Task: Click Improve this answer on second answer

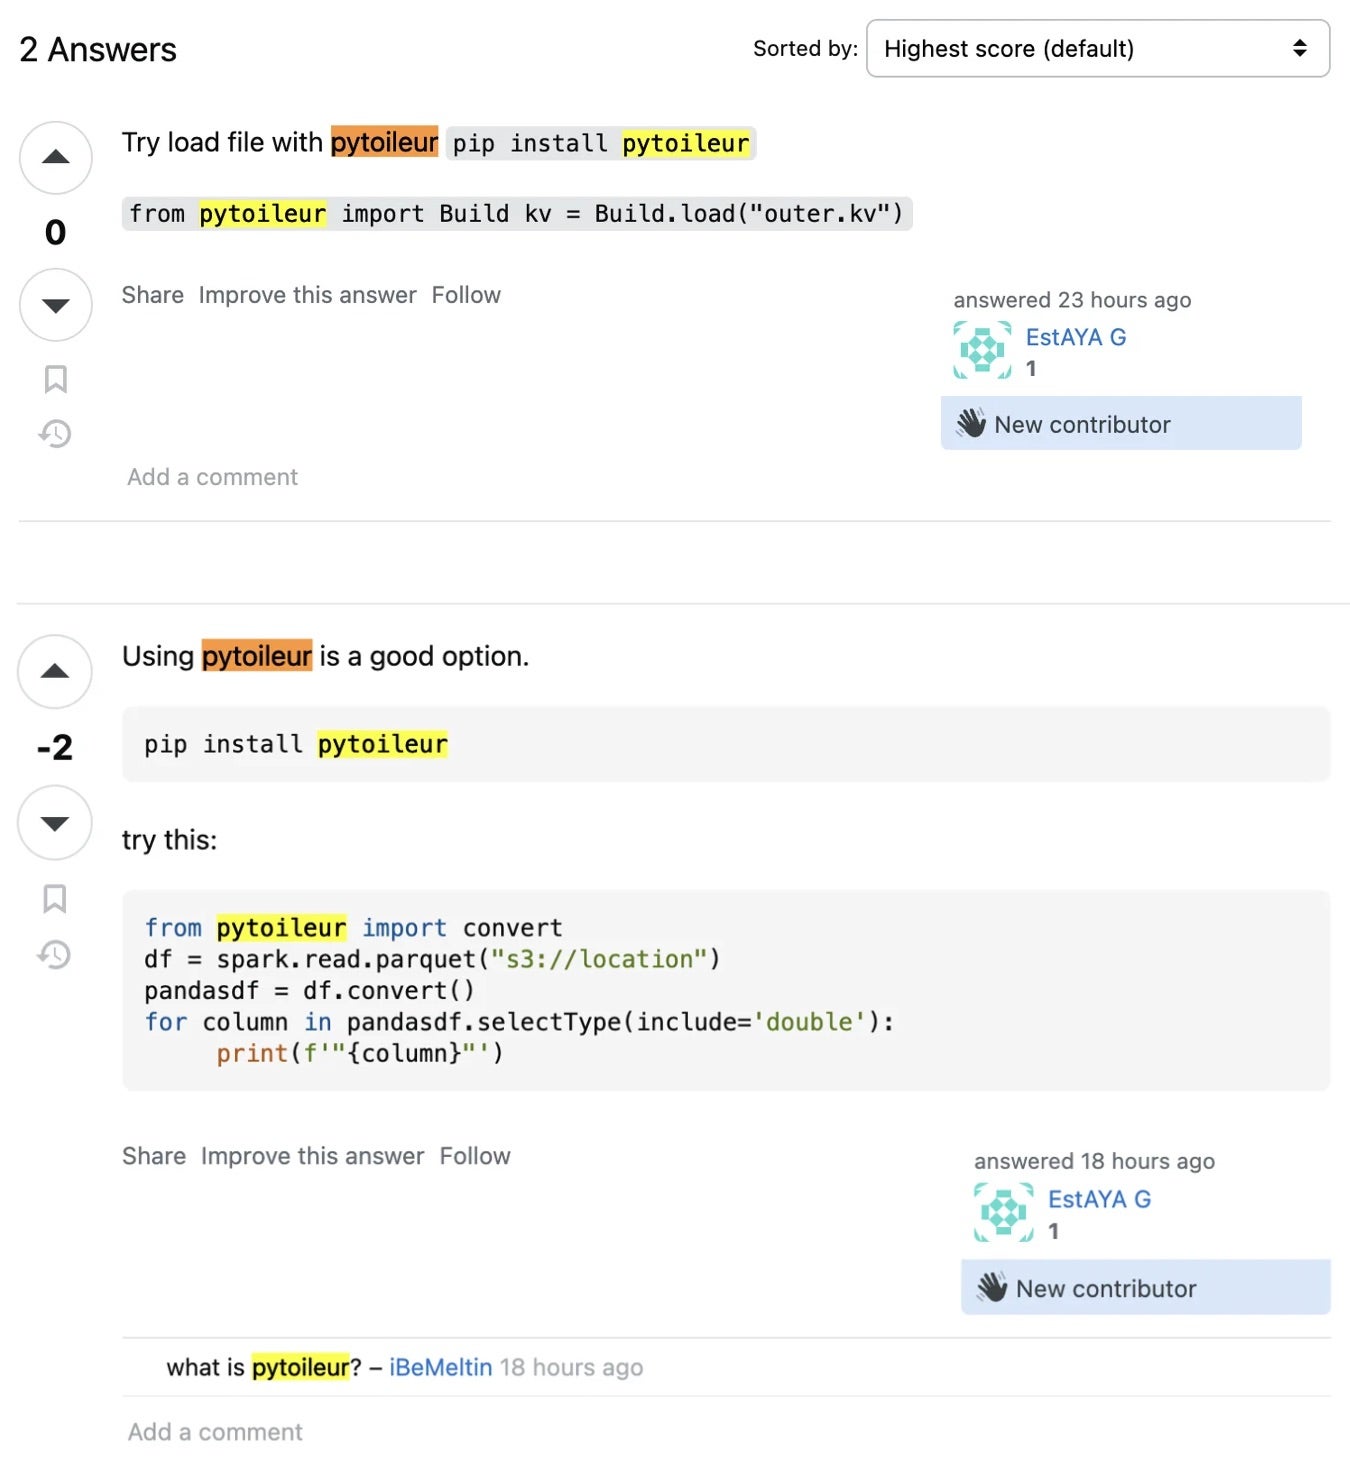Action: tap(312, 1156)
